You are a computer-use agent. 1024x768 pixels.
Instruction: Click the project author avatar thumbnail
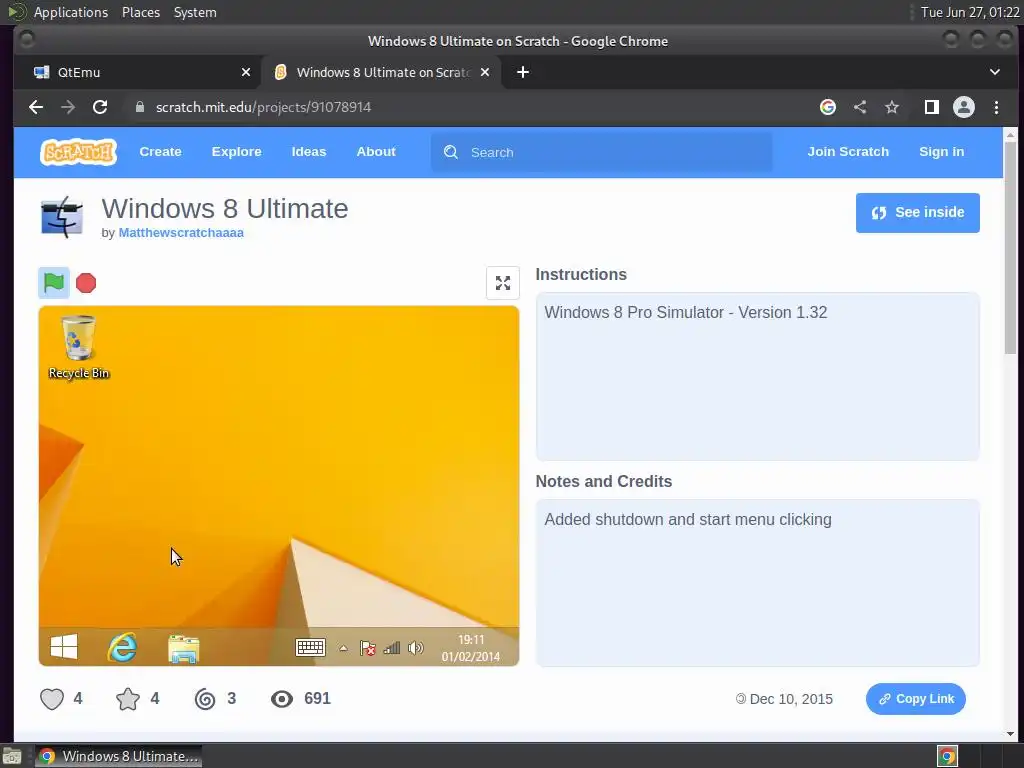click(62, 217)
